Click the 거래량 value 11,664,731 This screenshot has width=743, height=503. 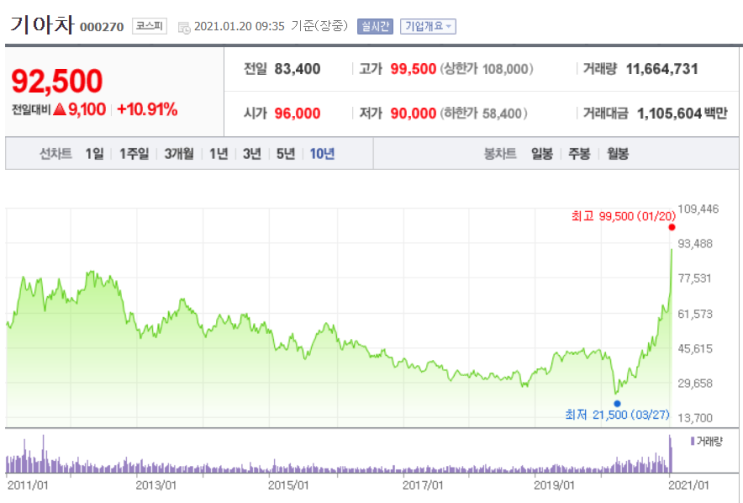pos(662,69)
